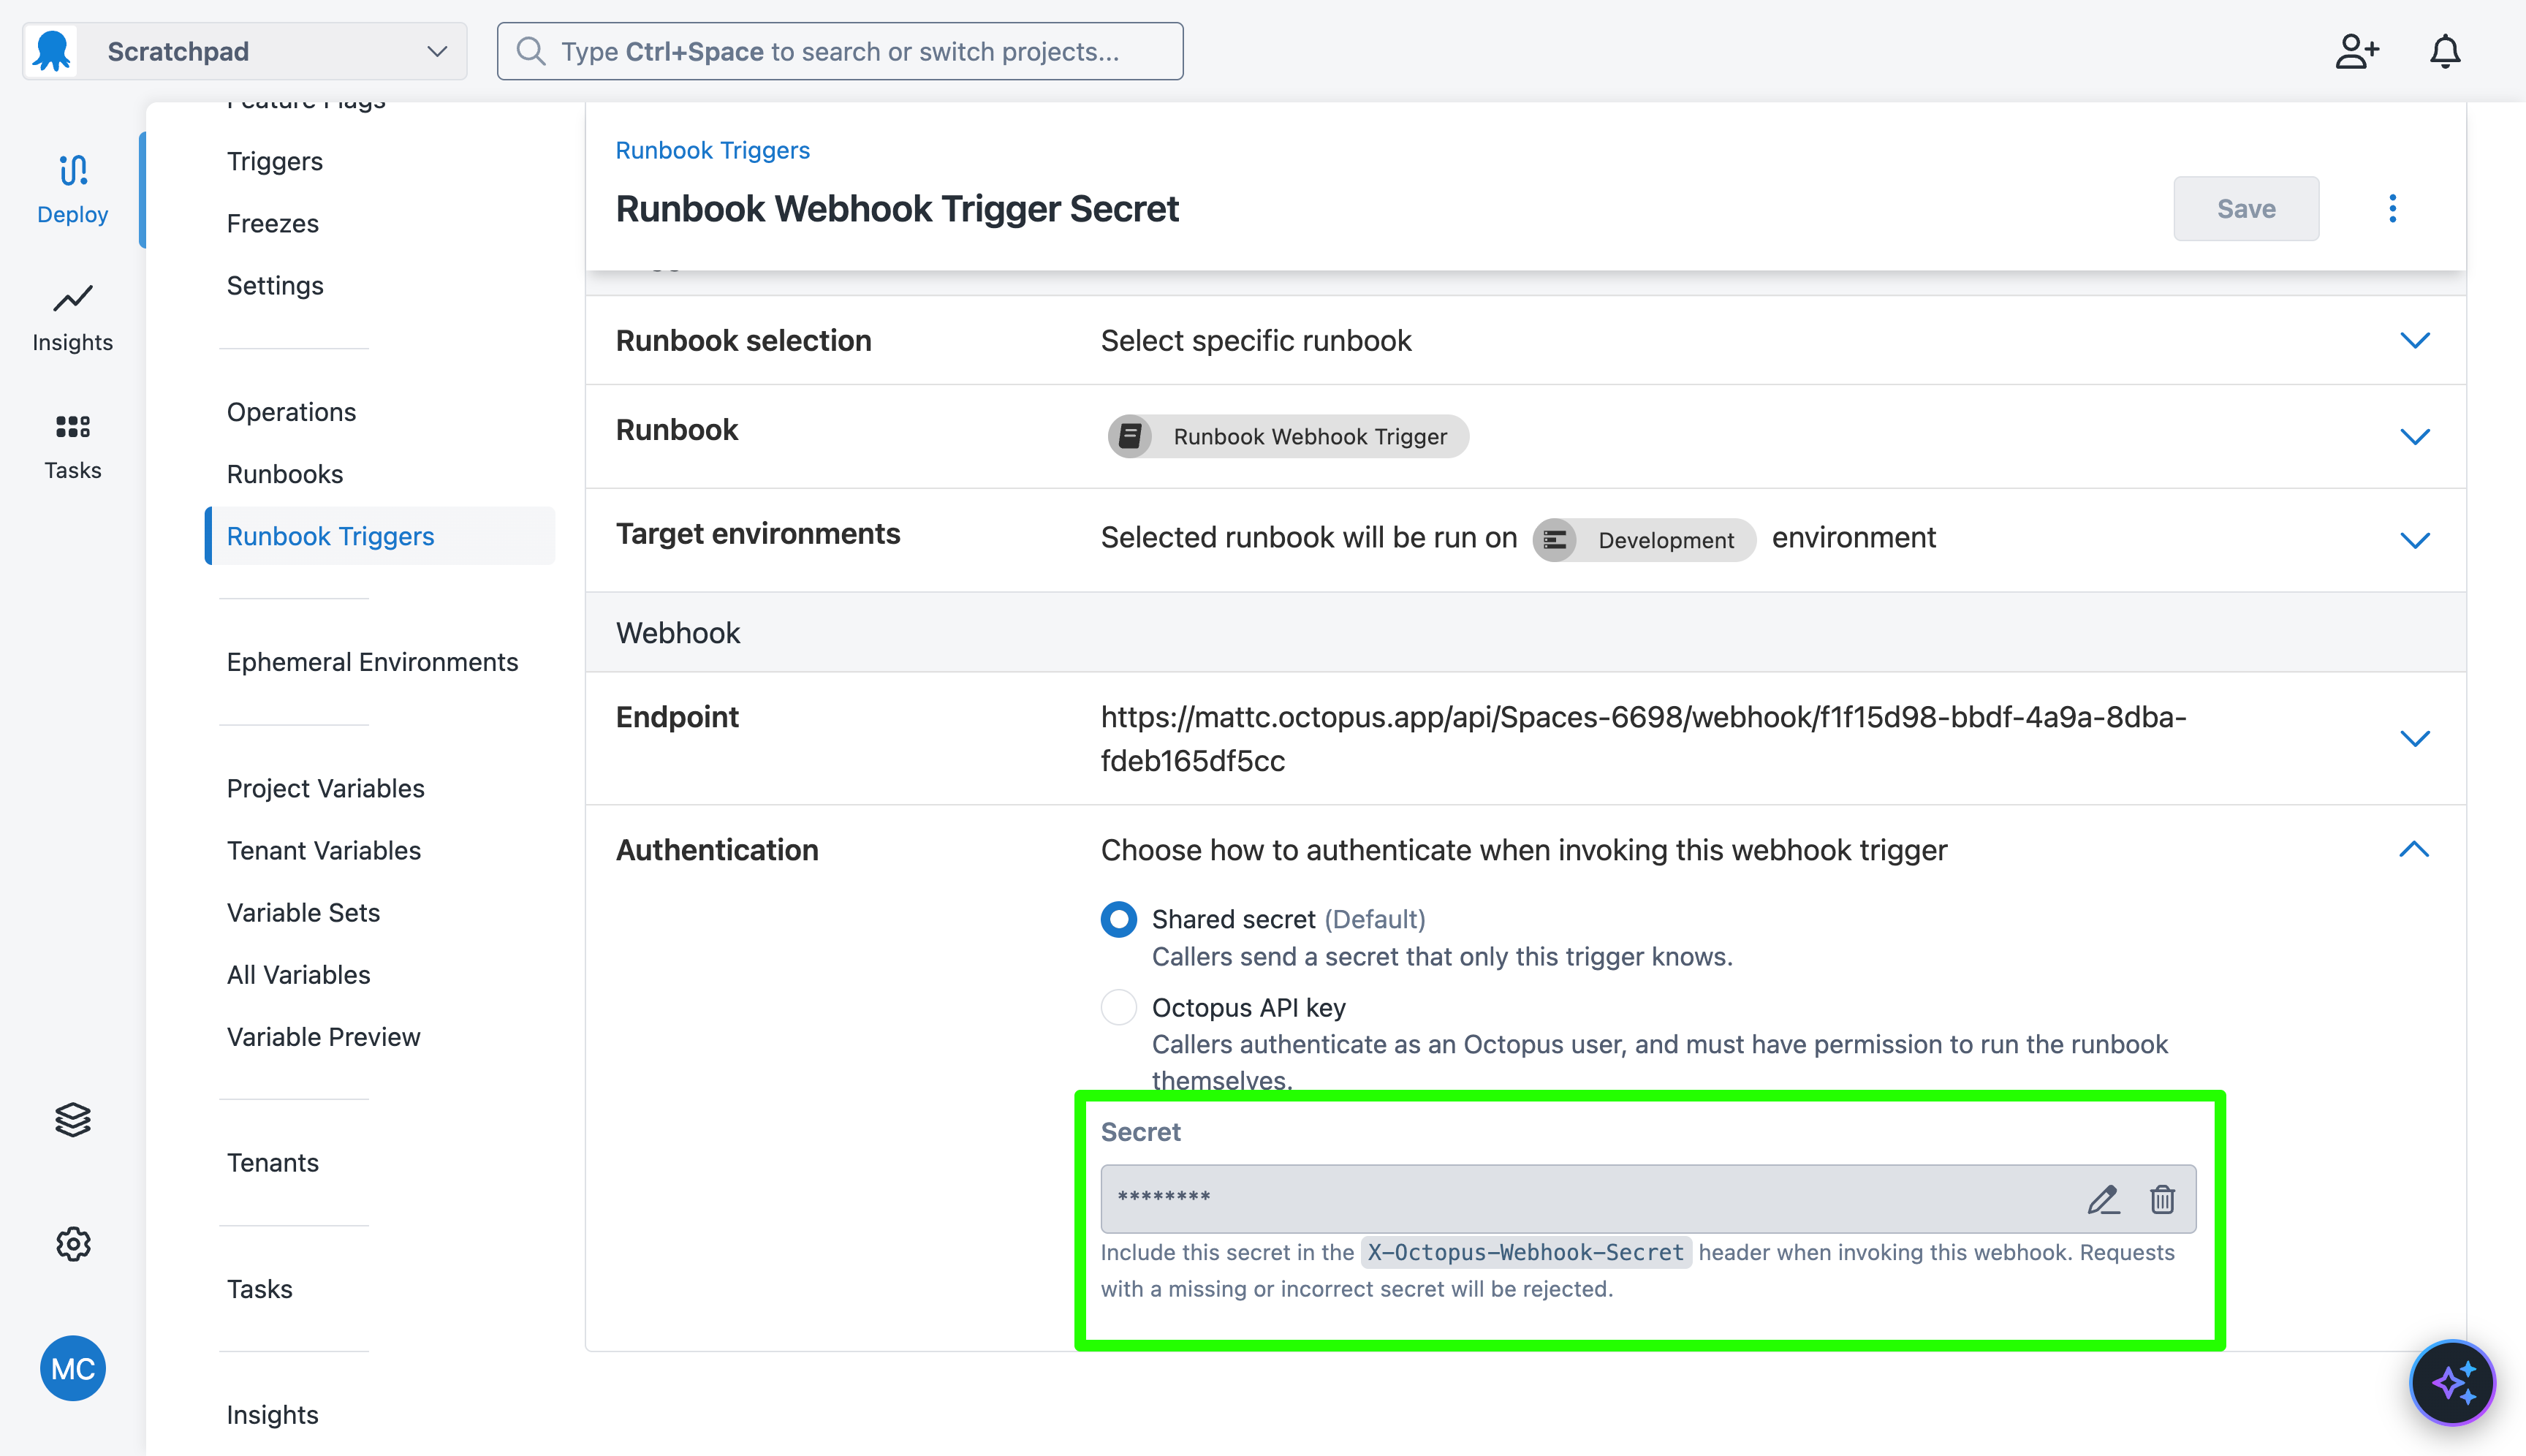Screen dimensions: 2526x1456
Task: Click the X-Octopus-Webhook-Secret header code
Action: coord(1525,1252)
